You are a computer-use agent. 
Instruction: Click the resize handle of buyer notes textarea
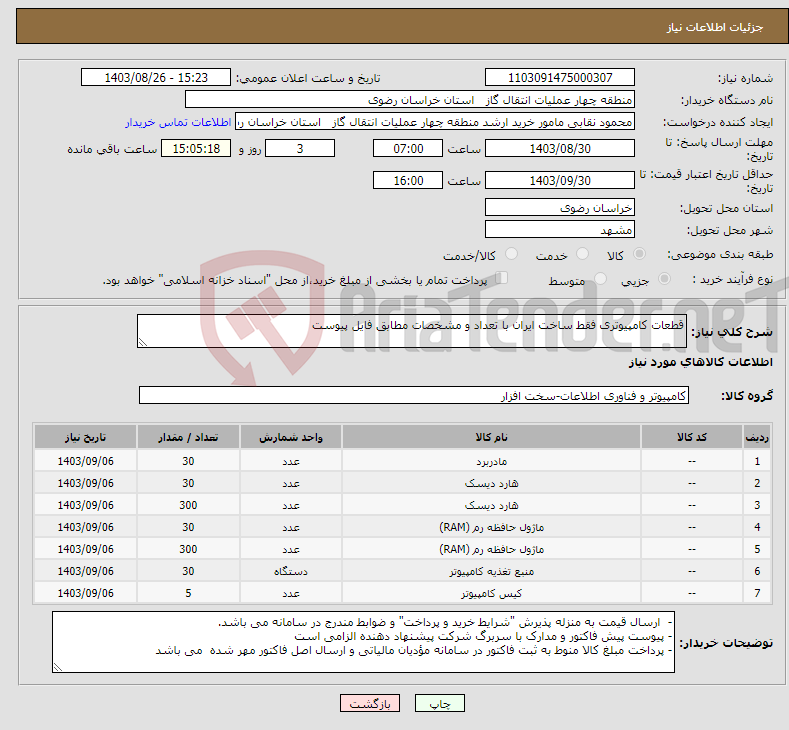point(58,668)
